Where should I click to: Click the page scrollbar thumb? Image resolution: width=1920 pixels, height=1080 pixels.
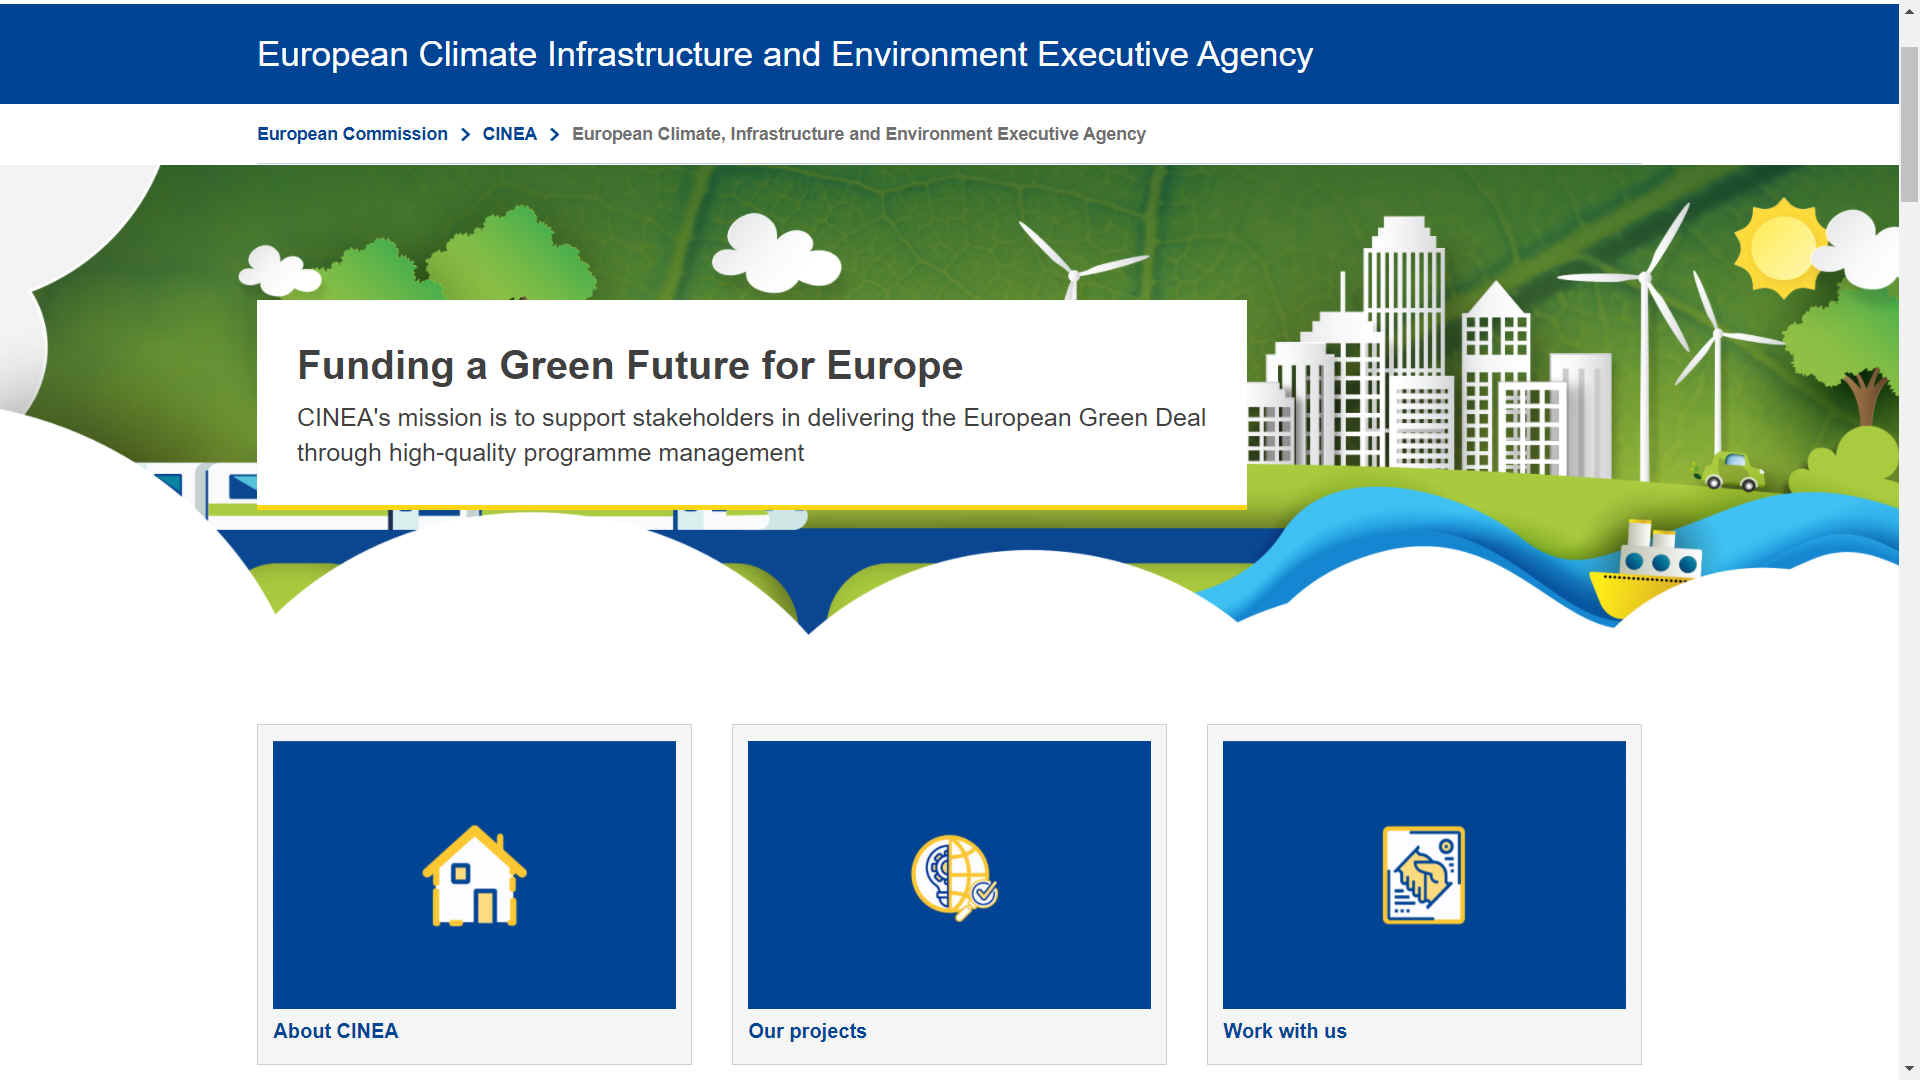(x=1909, y=125)
